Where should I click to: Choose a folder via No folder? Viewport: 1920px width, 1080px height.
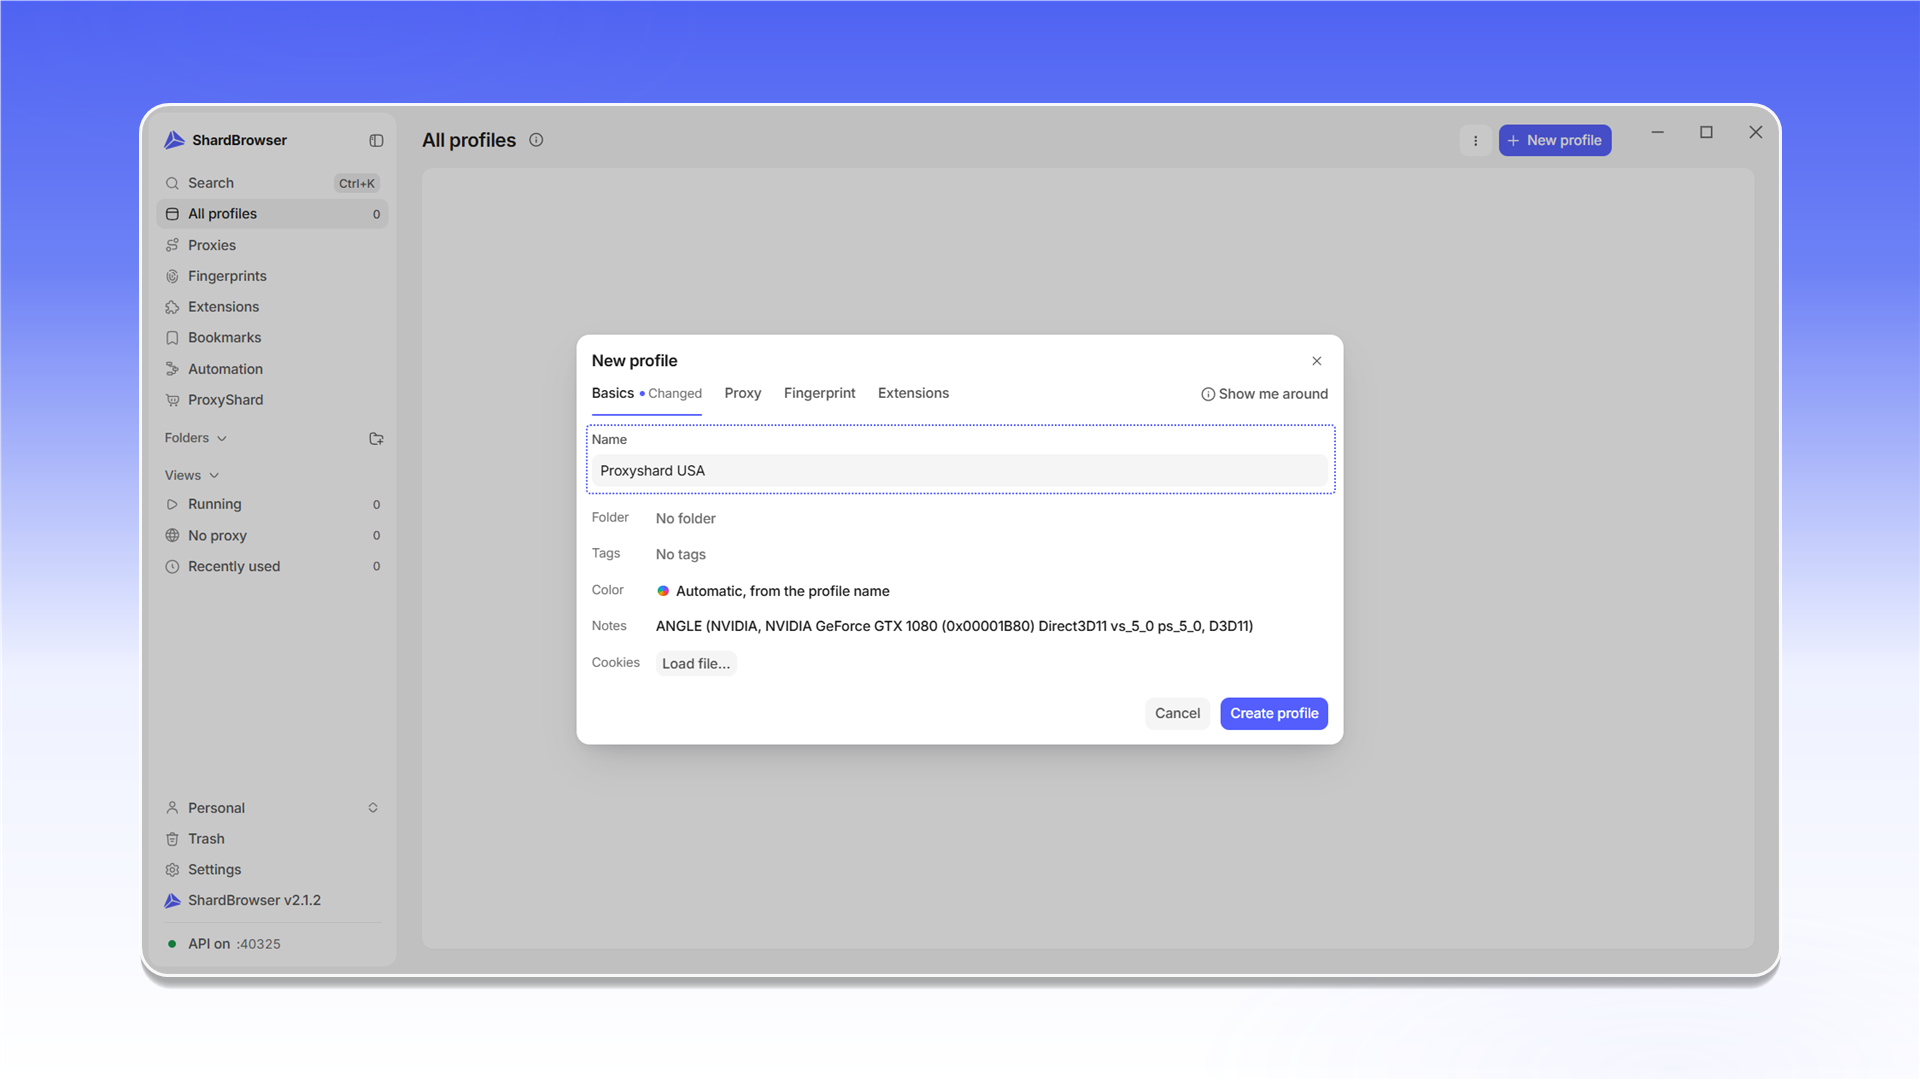[686, 518]
